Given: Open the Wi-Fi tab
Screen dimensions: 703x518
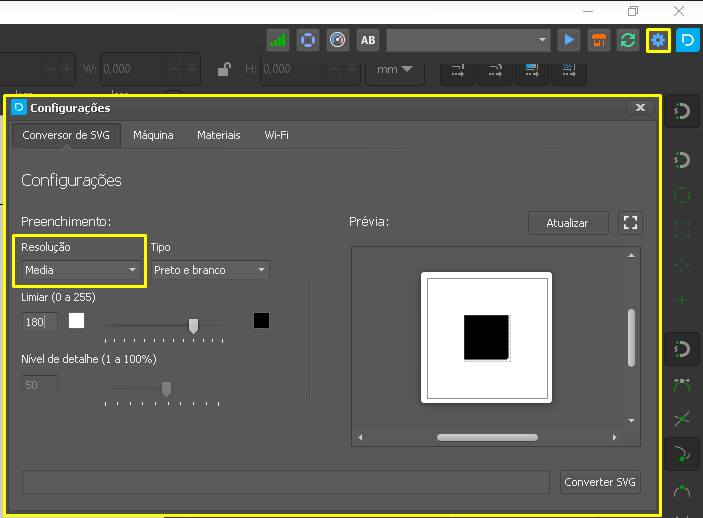Looking at the screenshot, I should pos(276,135).
